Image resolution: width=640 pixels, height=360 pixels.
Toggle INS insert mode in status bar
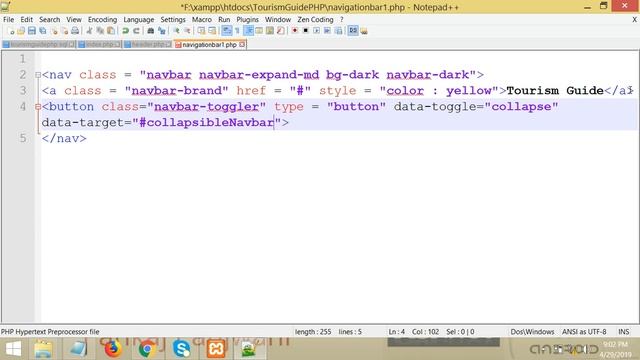click(x=624, y=332)
